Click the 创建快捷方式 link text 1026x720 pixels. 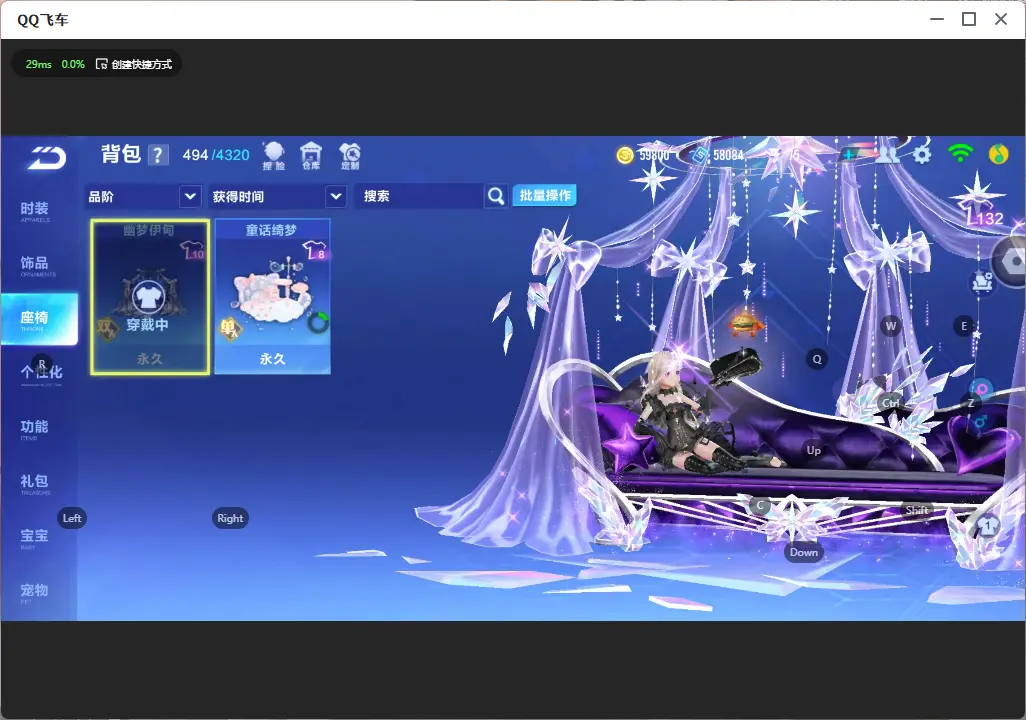141,64
